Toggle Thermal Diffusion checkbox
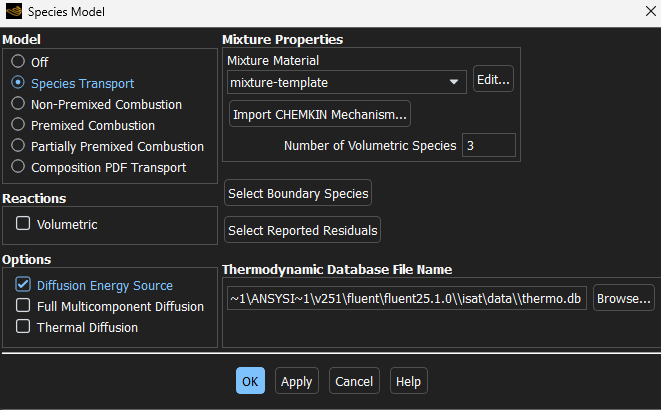661x410 pixels. pyautogui.click(x=23, y=327)
